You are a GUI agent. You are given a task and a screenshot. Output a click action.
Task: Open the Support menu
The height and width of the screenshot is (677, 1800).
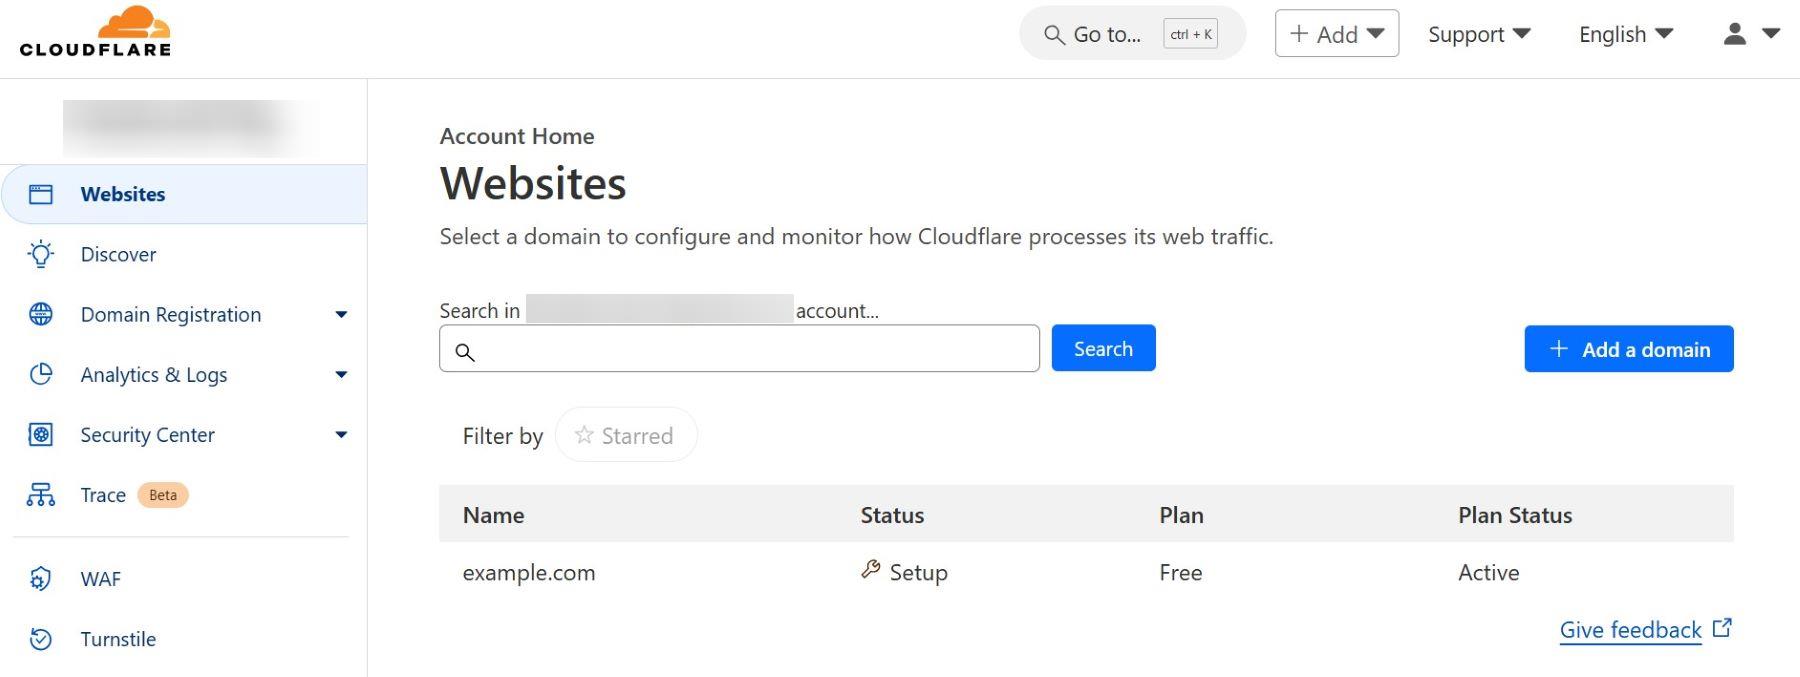[x=1478, y=33]
